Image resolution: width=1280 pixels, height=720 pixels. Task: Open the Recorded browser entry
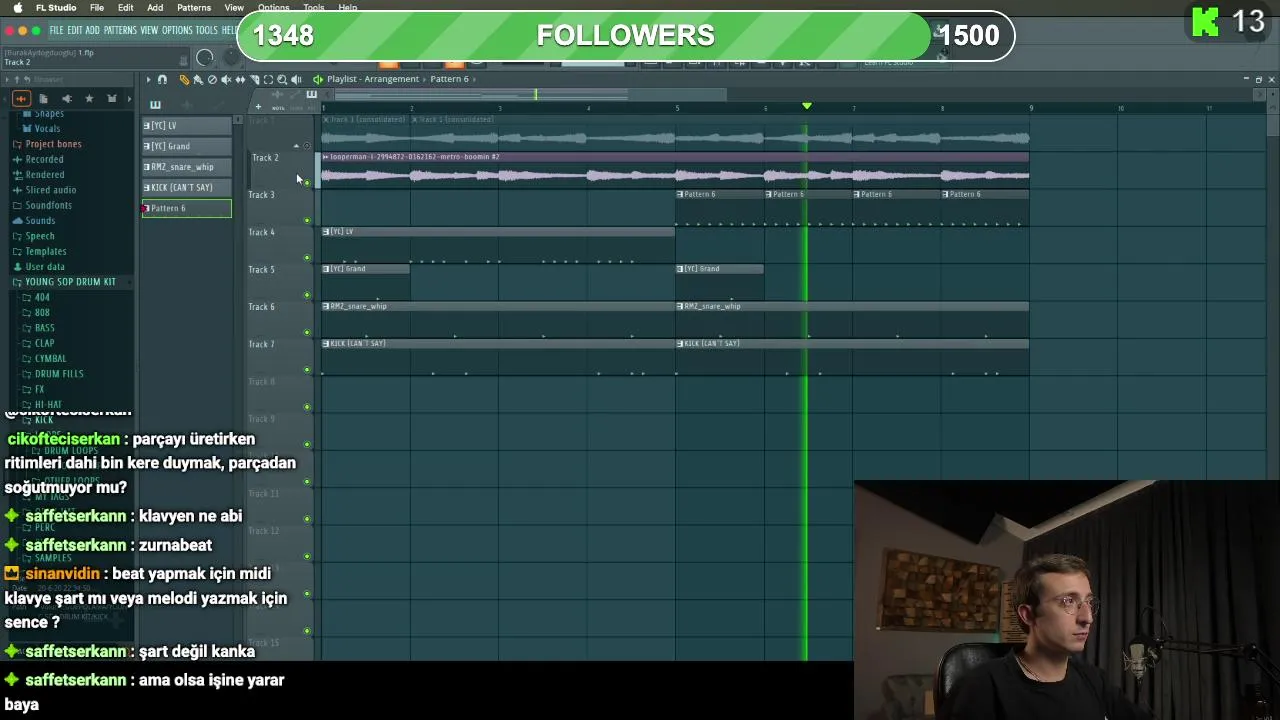(44, 159)
